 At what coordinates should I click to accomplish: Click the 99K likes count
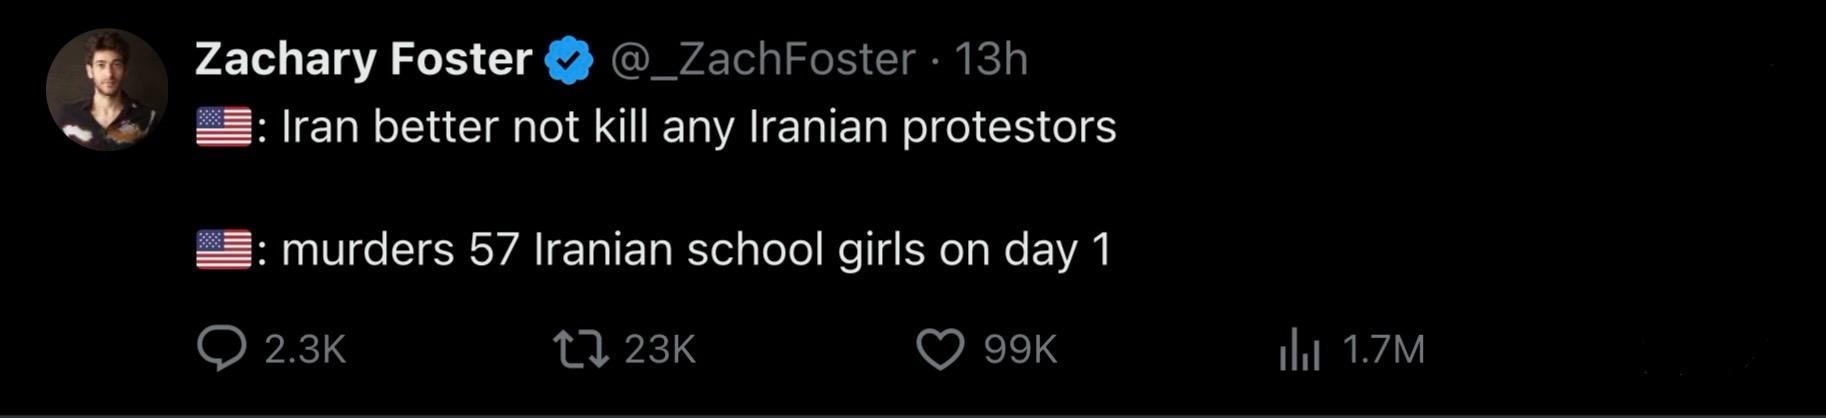tap(1020, 349)
